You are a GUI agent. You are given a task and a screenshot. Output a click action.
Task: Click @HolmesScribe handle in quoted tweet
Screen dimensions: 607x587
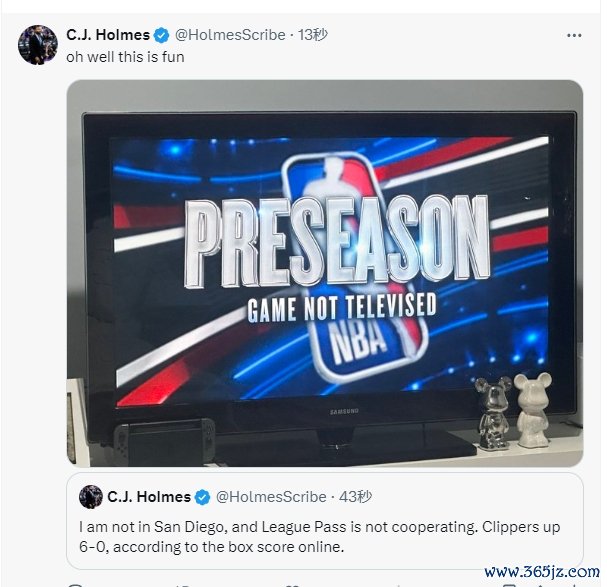(271, 497)
